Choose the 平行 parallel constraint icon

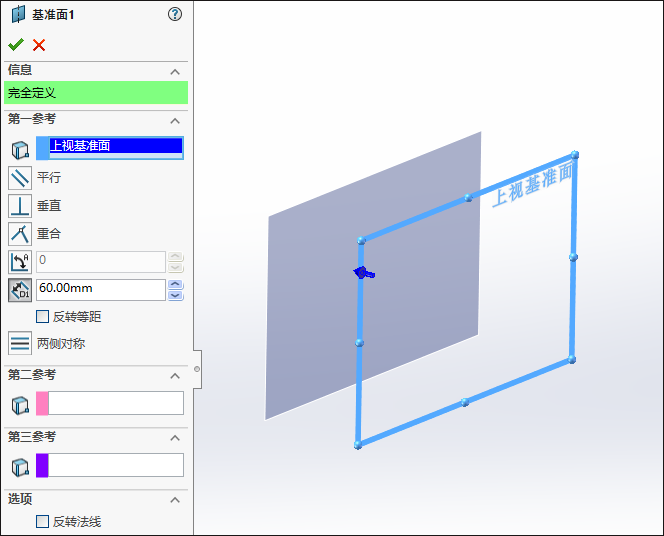point(20,178)
